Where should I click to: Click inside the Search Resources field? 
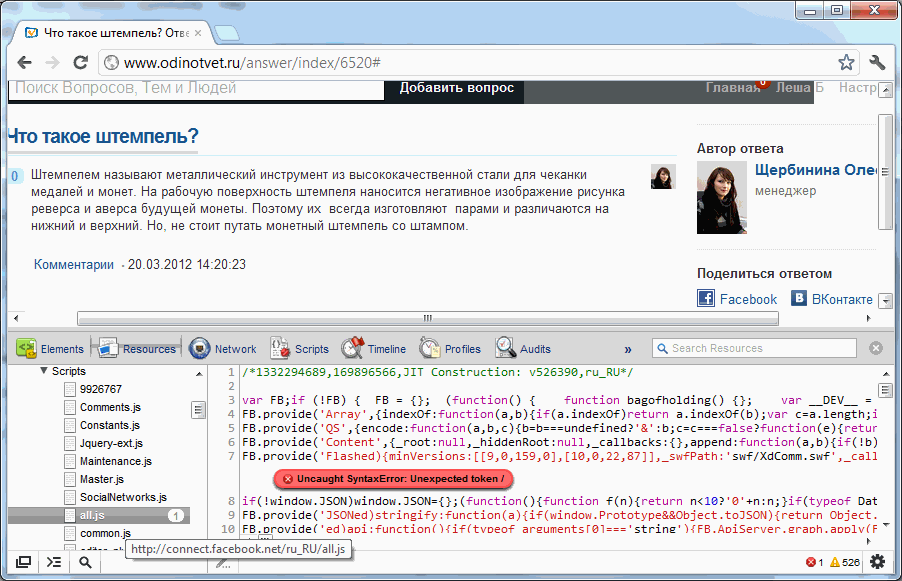point(754,348)
